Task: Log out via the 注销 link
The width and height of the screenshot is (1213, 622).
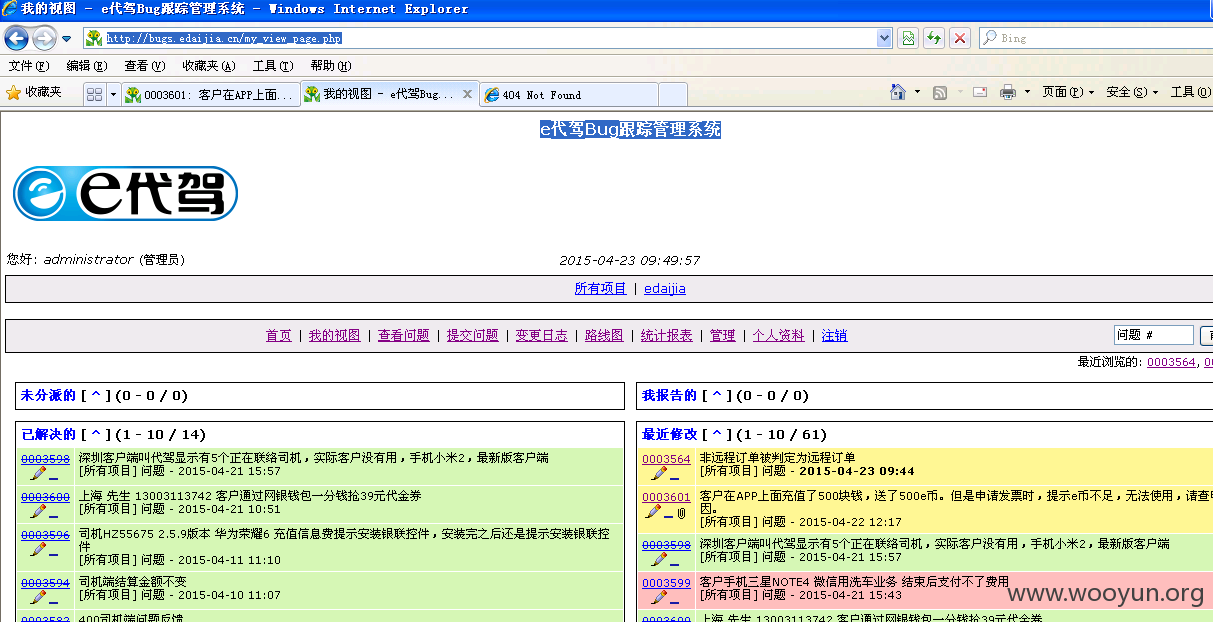Action: [x=834, y=335]
